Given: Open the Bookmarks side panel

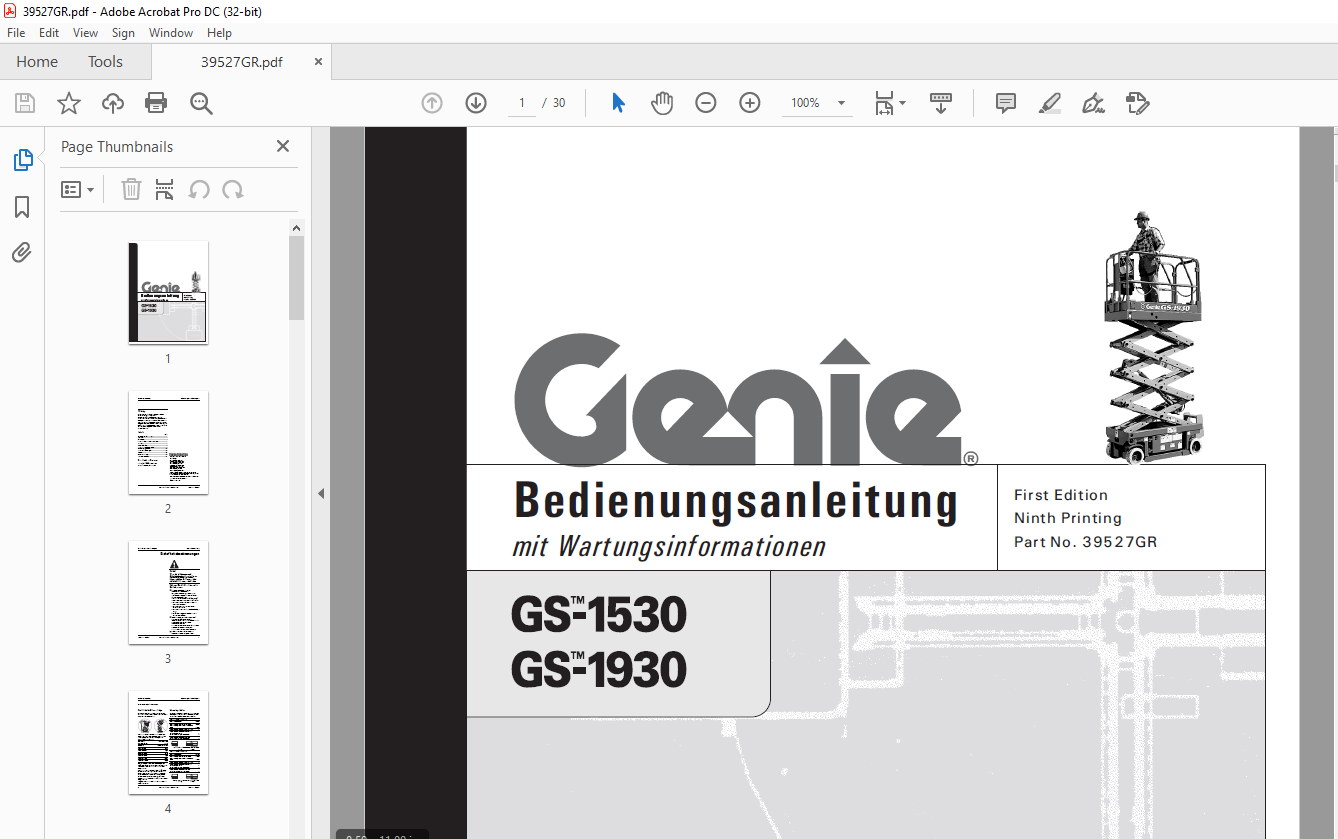Looking at the screenshot, I should 22,207.
